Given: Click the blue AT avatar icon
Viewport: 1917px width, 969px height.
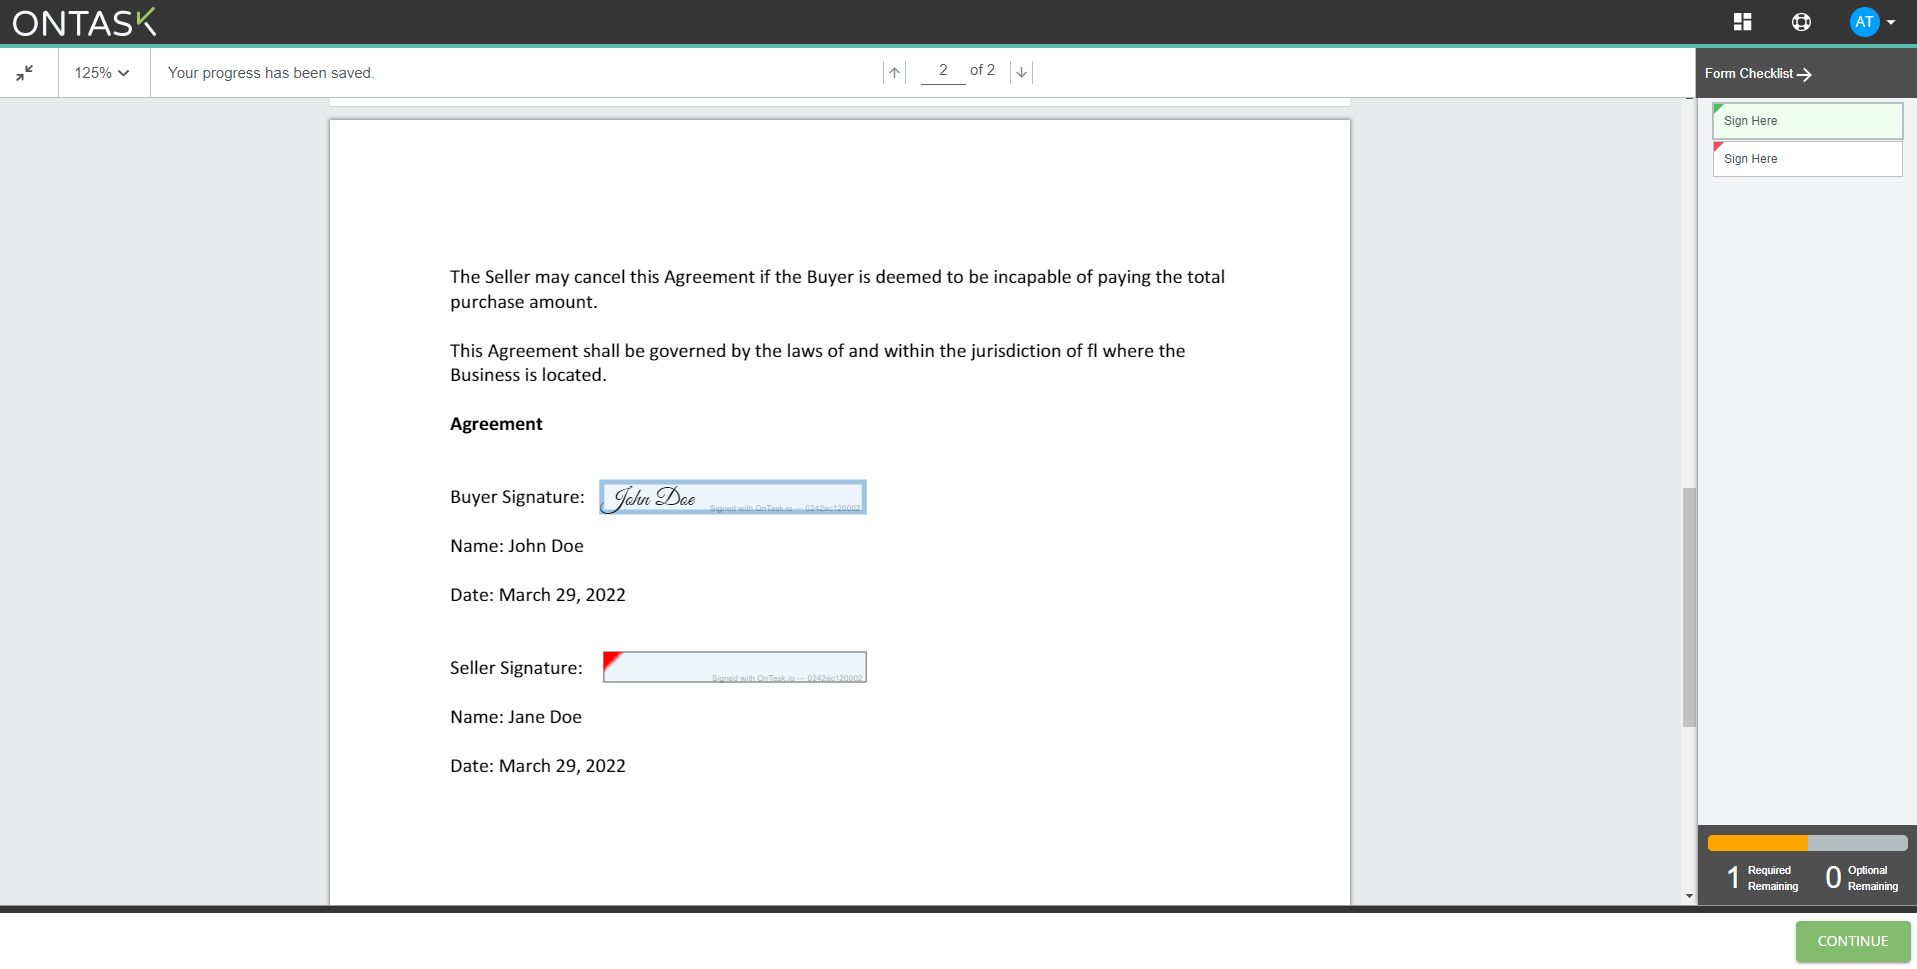Looking at the screenshot, I should [1864, 21].
